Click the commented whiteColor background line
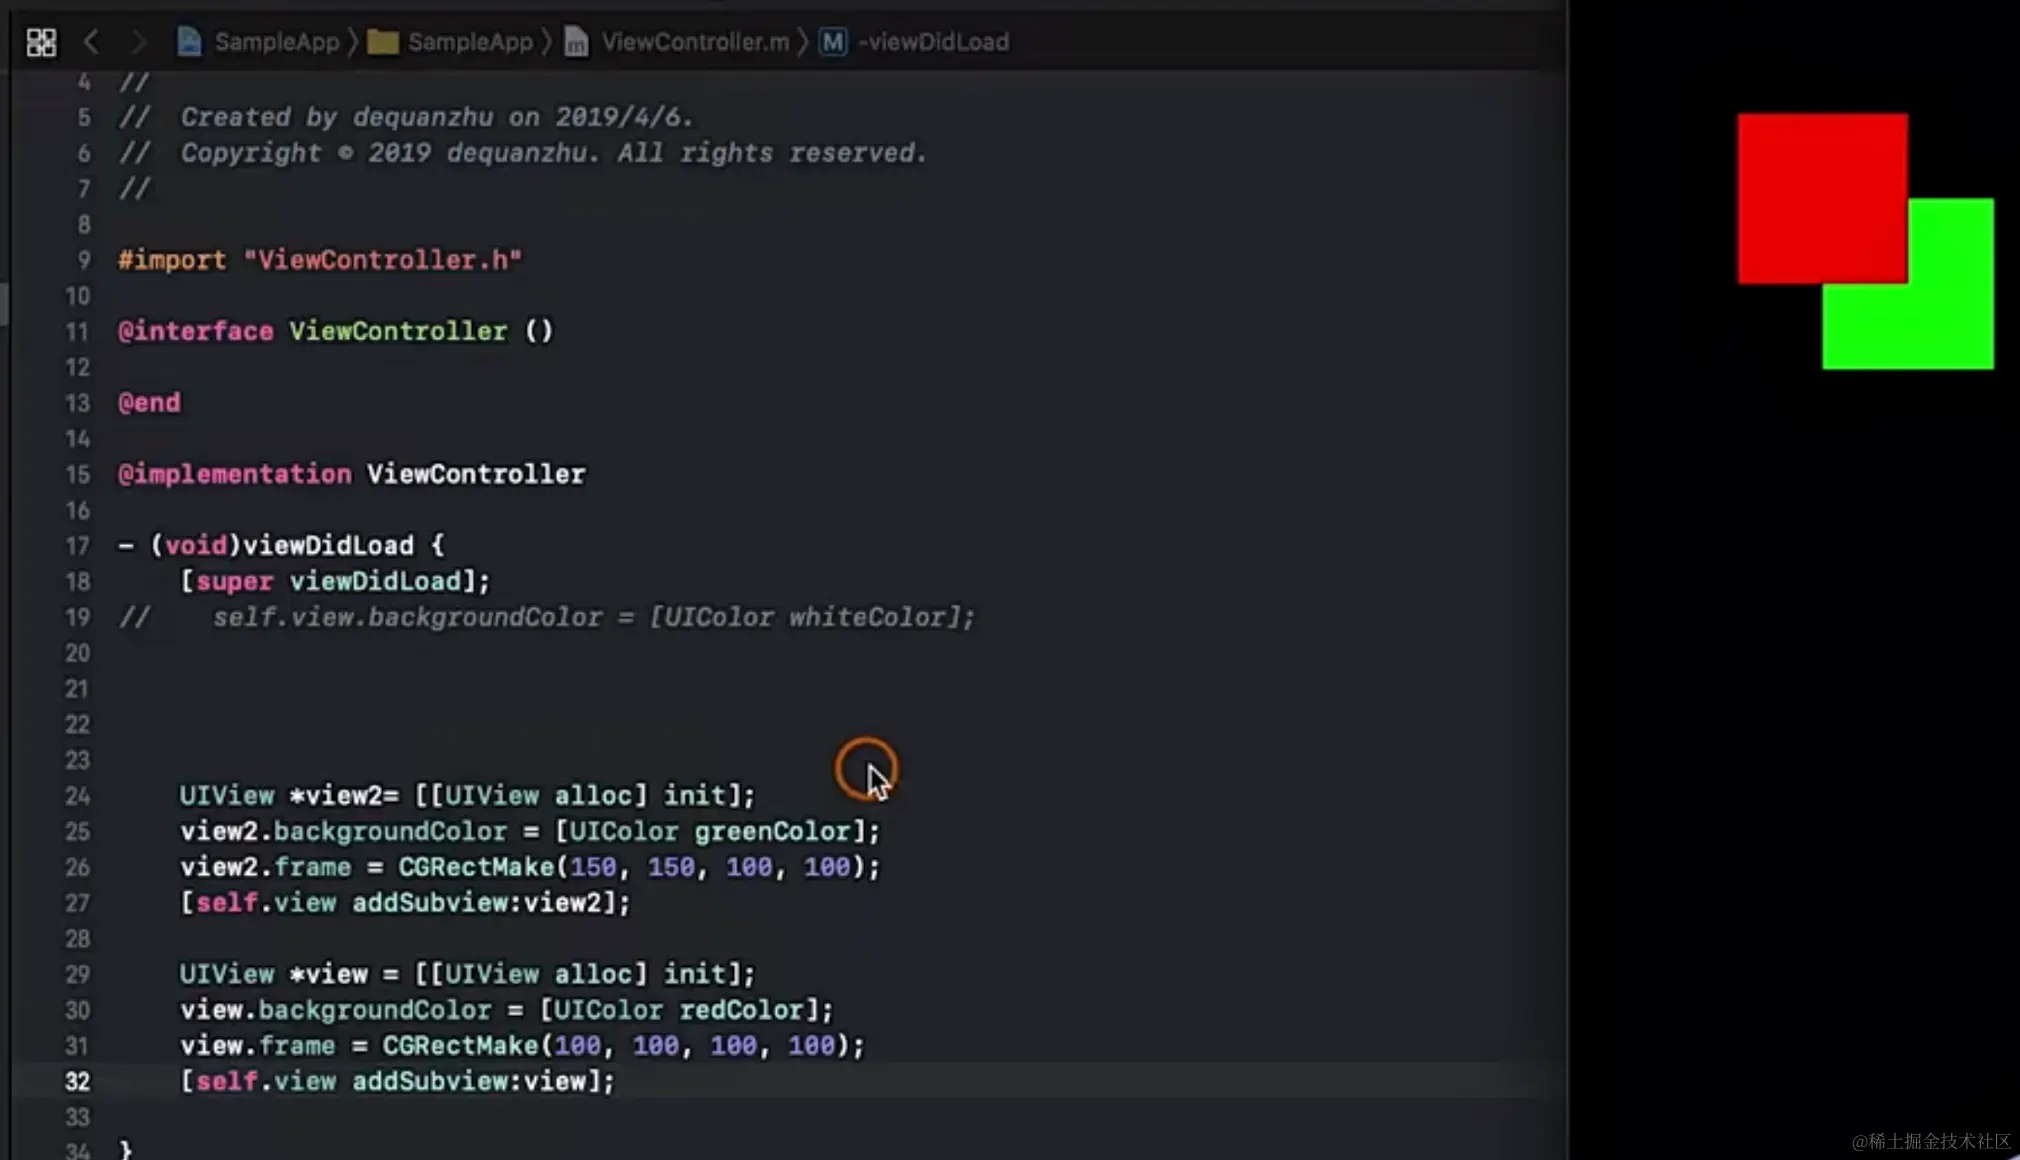Screen dimensions: 2020x1160 (592, 617)
